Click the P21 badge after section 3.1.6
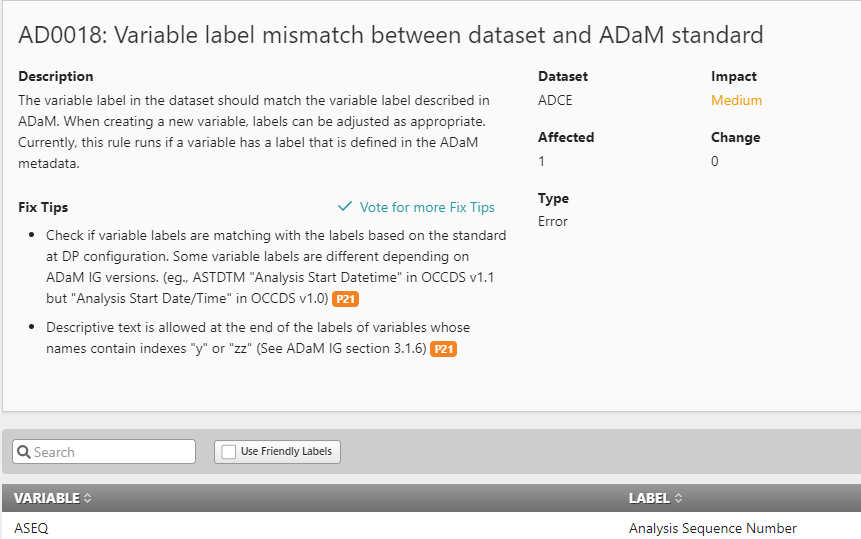This screenshot has width=861, height=539. point(444,349)
